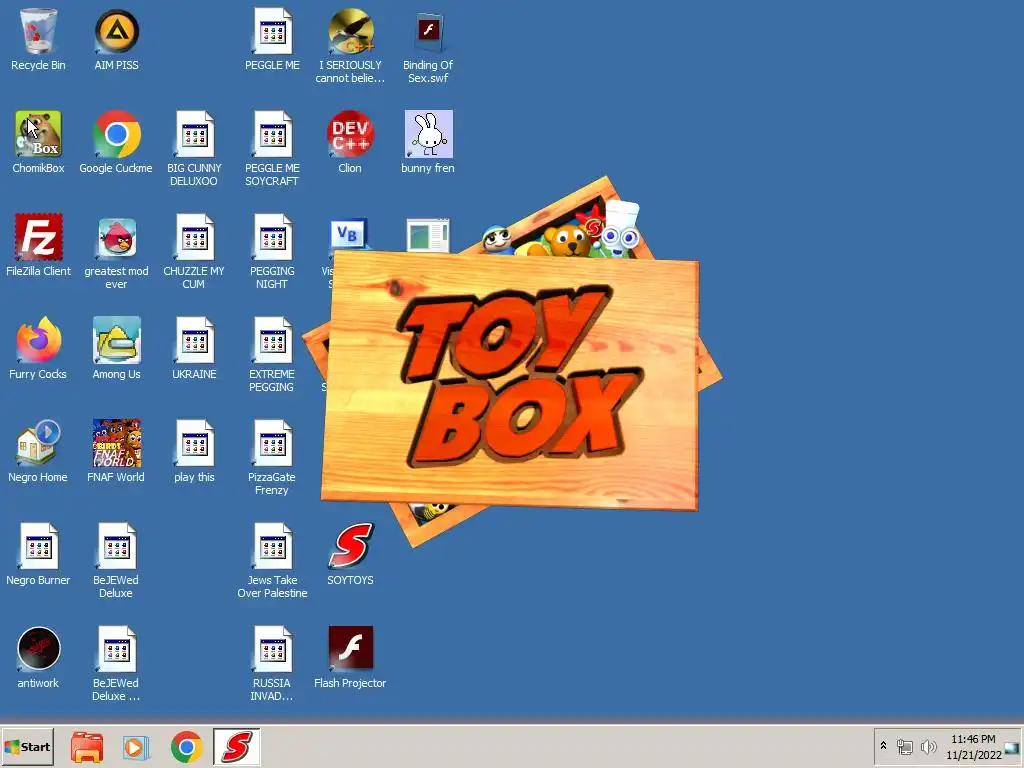
Task: Open the volume speaker tray icon
Action: [928, 746]
